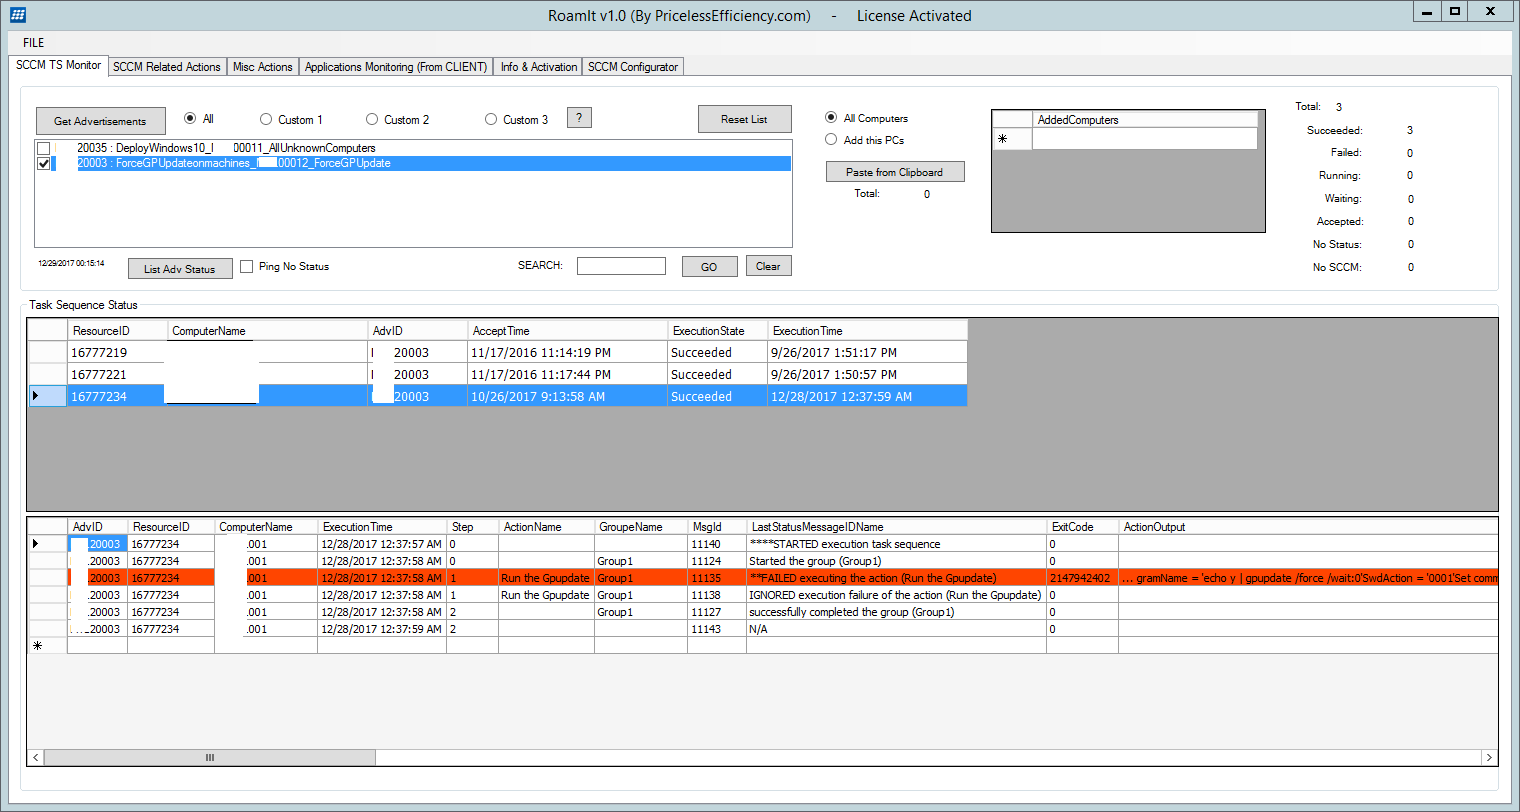
Task: Open the FILE menu
Action: 34,43
